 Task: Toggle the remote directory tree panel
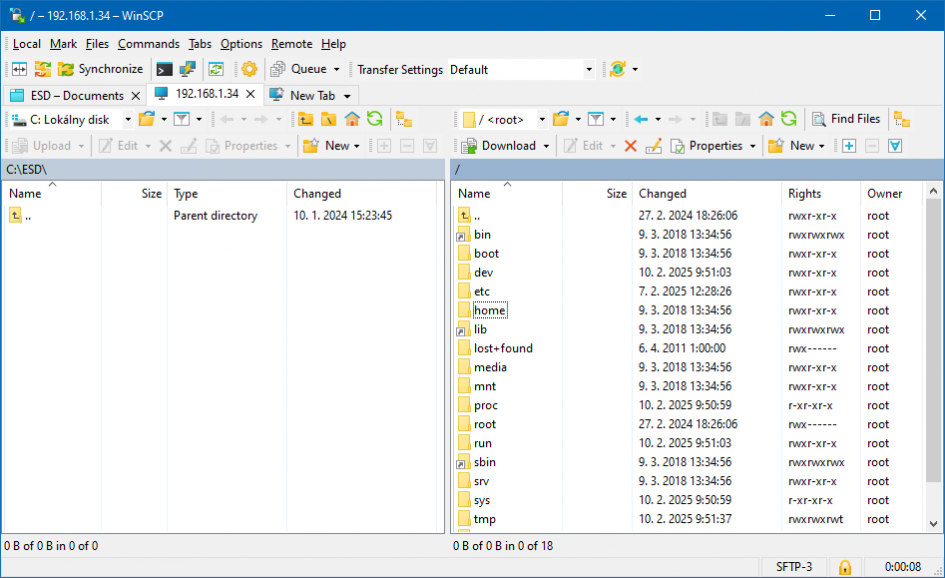click(902, 119)
